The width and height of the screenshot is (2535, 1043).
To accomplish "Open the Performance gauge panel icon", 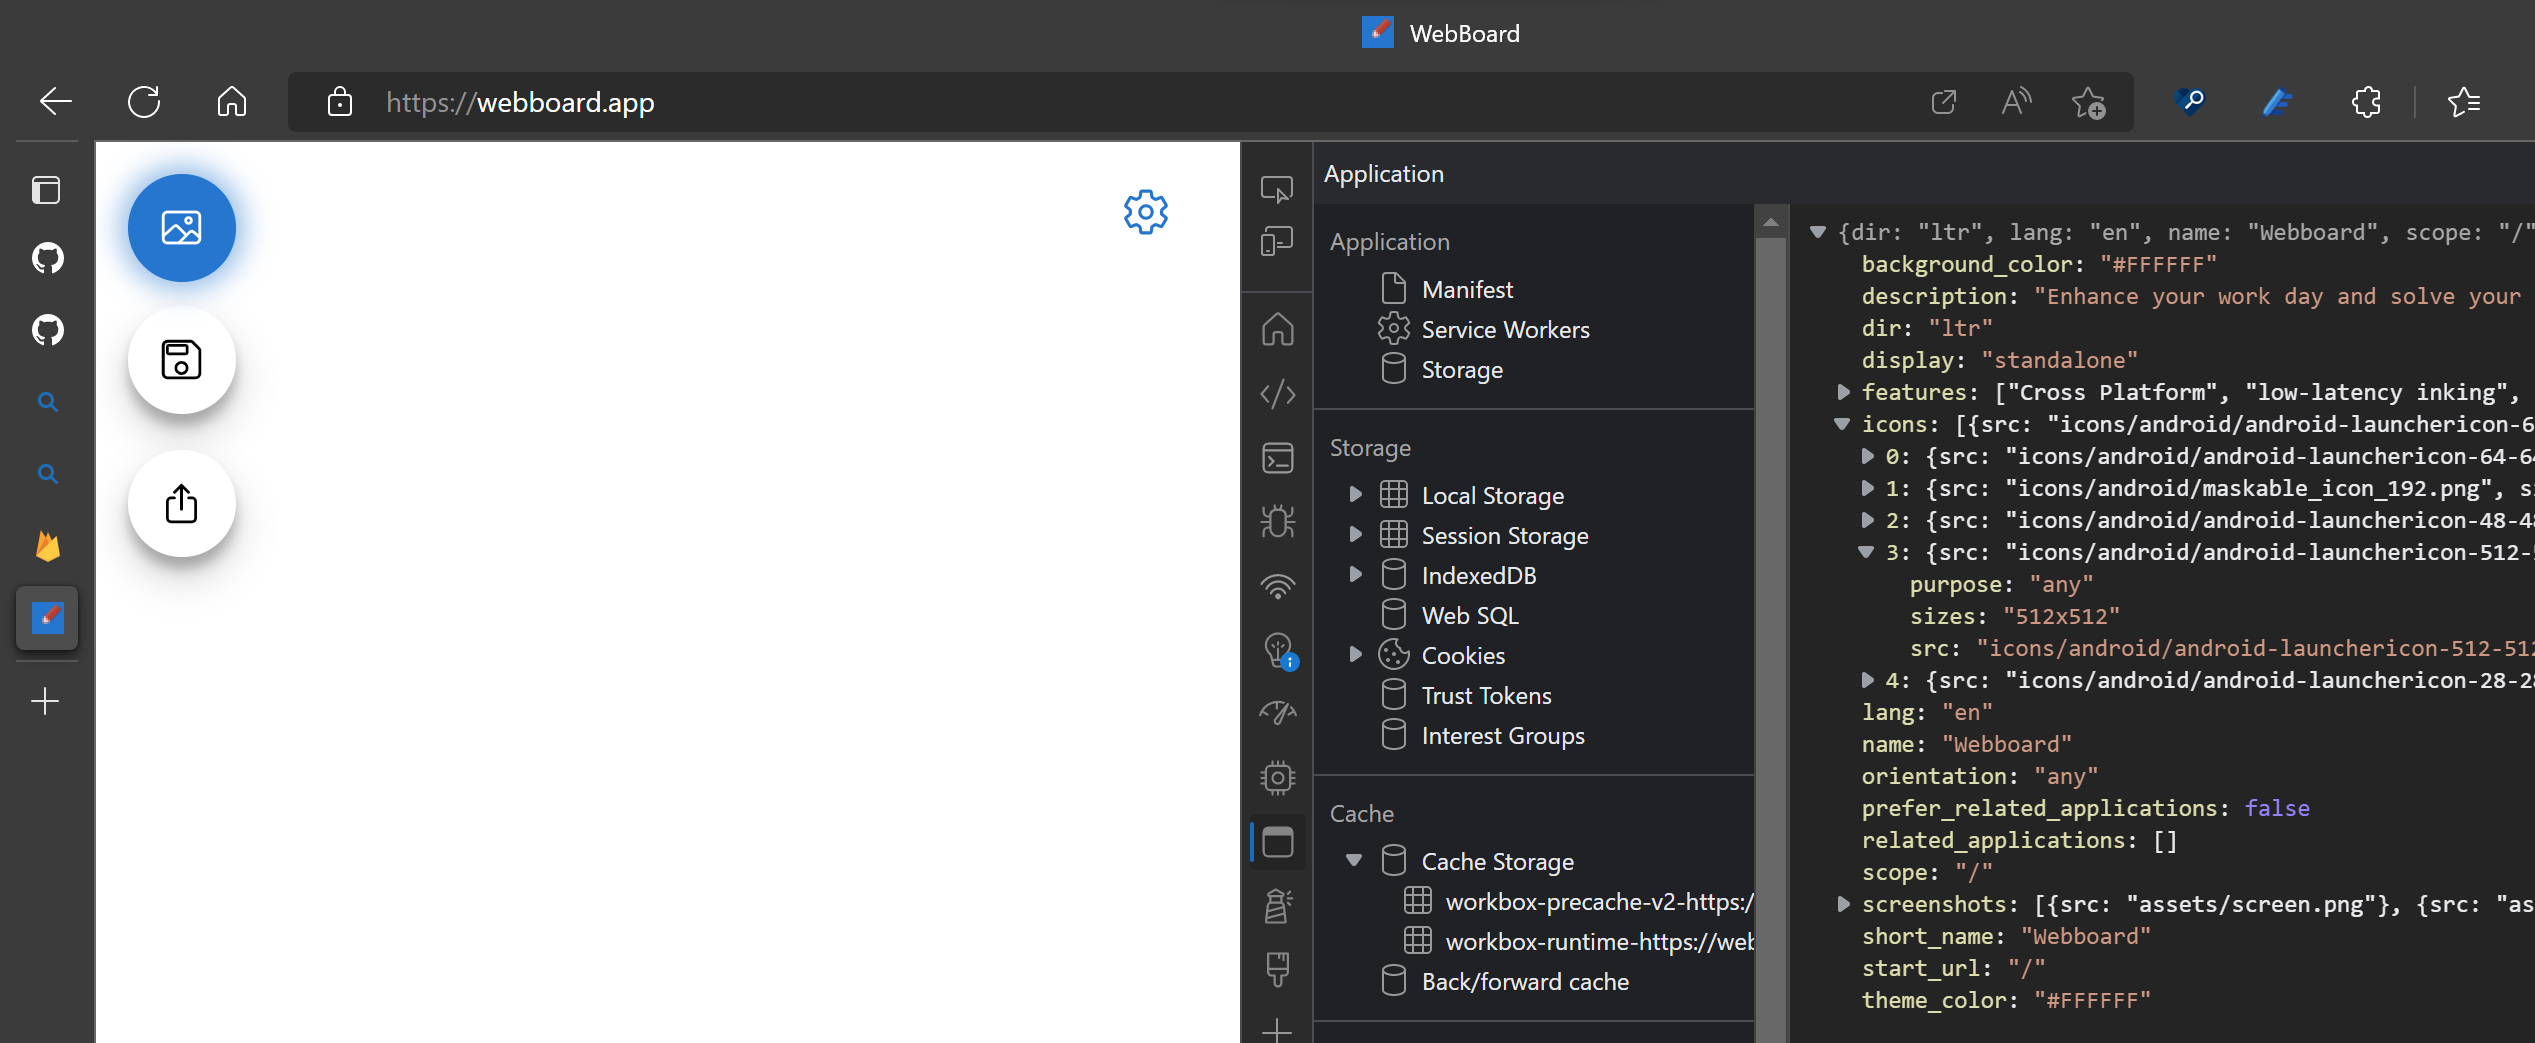I will pyautogui.click(x=1277, y=711).
